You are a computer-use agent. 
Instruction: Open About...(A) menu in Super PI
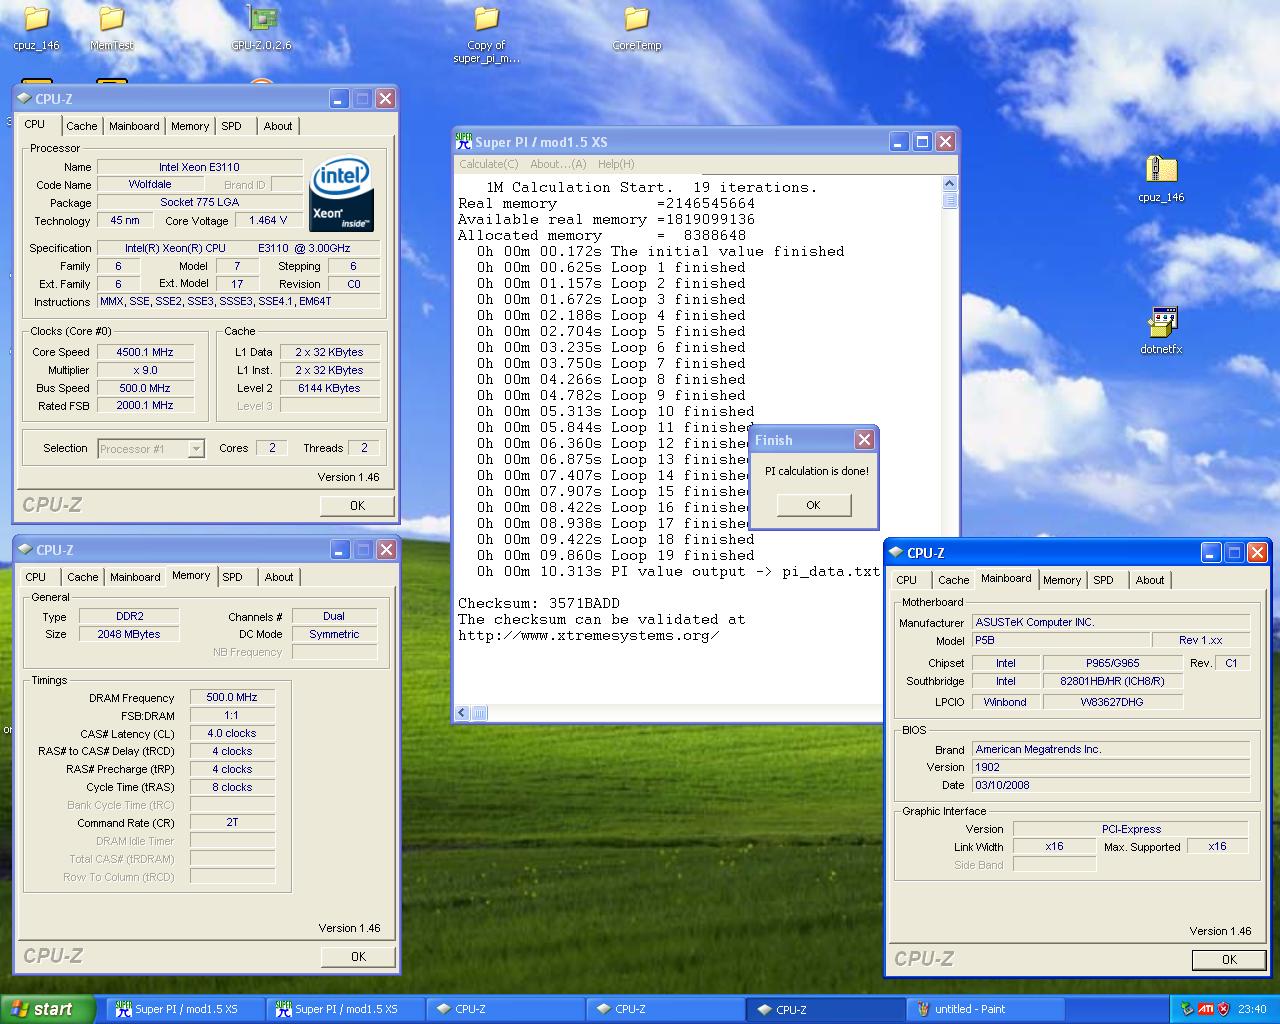(x=558, y=164)
